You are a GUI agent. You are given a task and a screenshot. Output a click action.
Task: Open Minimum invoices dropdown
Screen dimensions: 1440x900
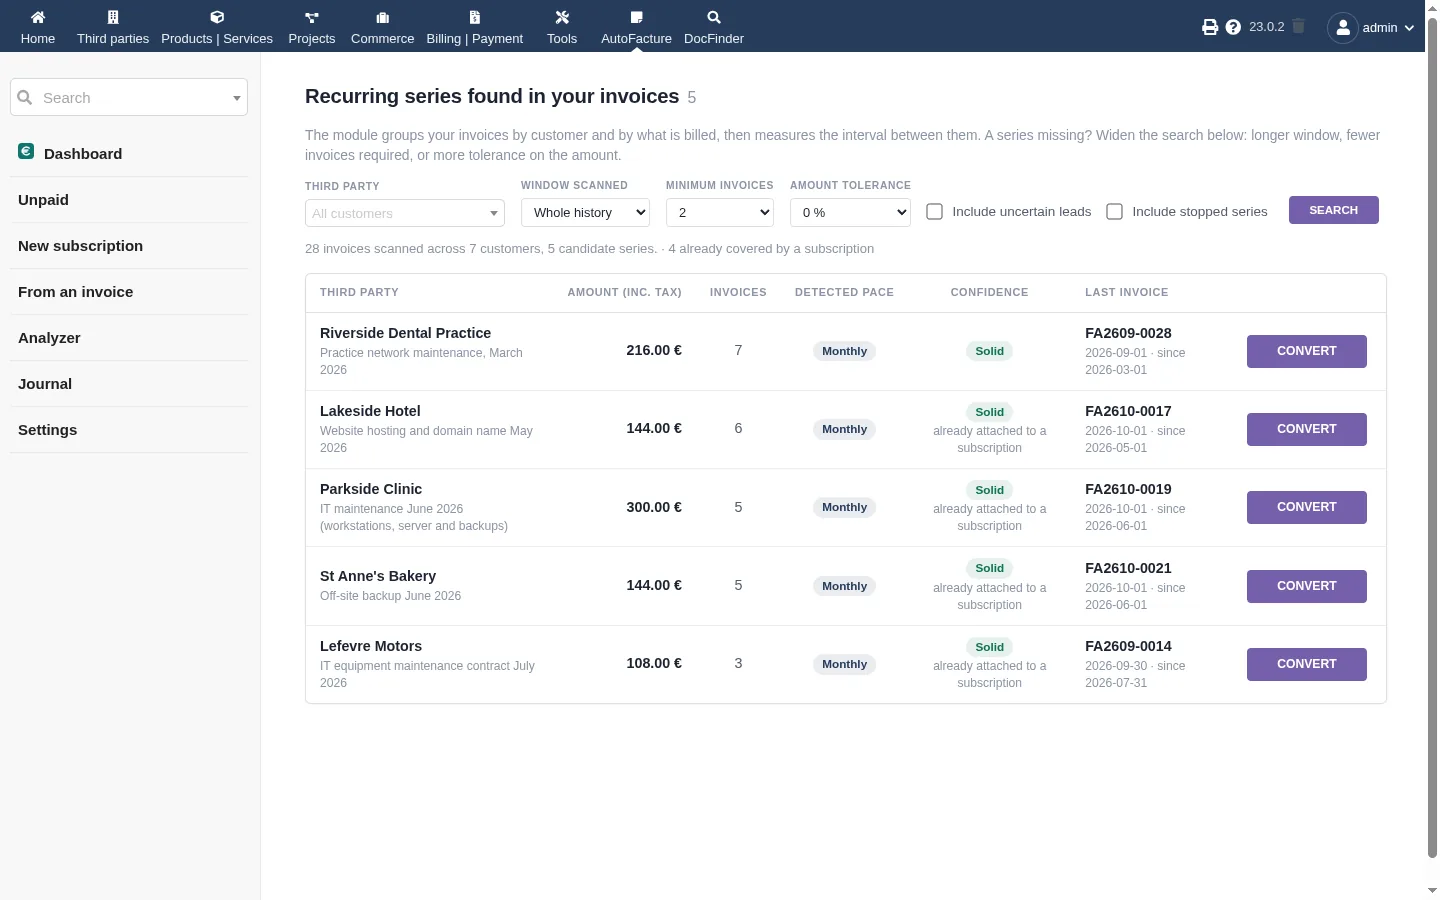[720, 212]
